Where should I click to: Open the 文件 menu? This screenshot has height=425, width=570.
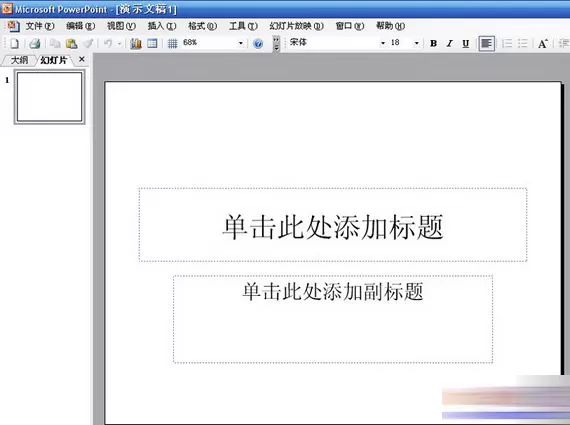tap(40, 26)
